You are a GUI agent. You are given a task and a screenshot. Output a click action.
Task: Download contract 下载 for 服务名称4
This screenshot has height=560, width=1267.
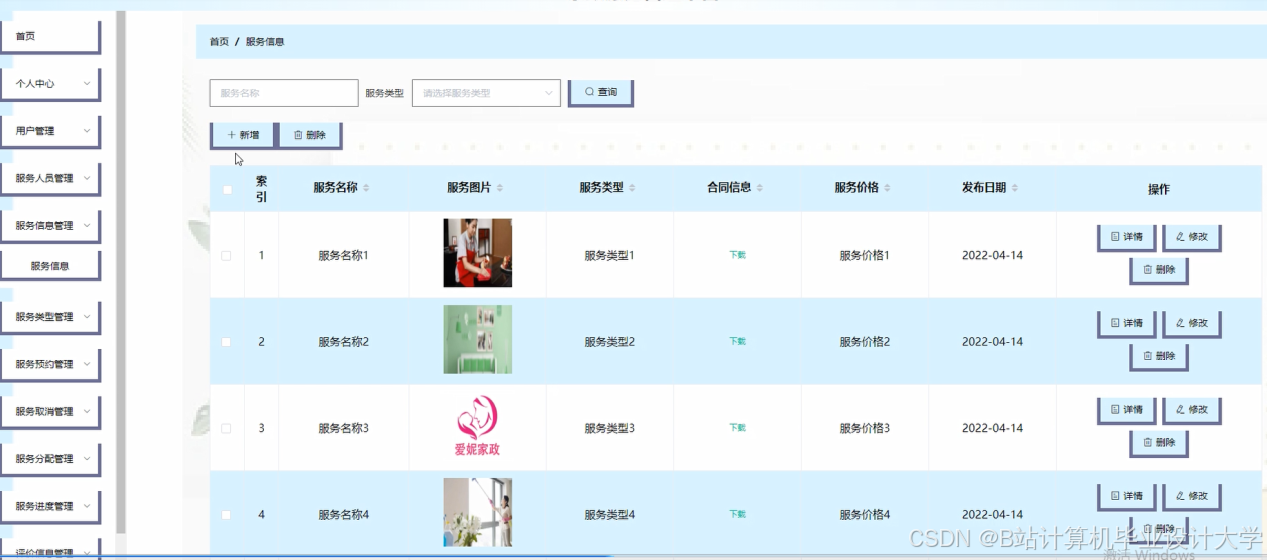tap(738, 514)
